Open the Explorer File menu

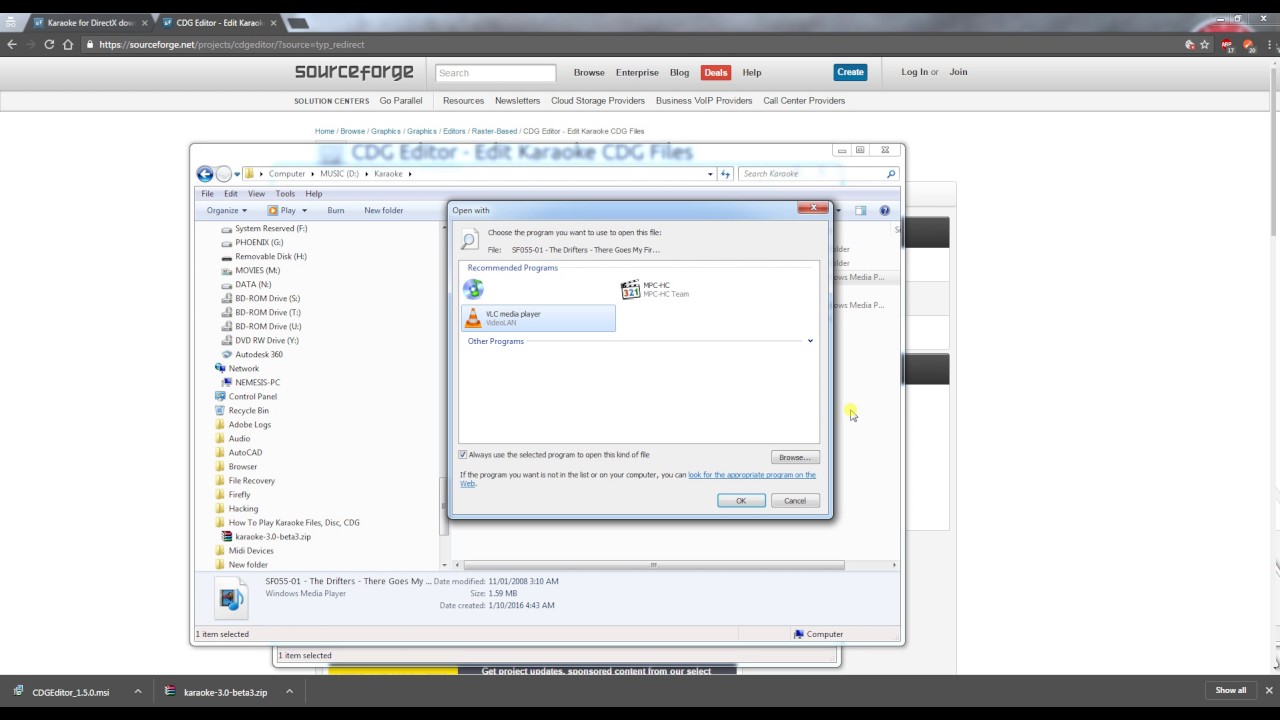pyautogui.click(x=207, y=194)
